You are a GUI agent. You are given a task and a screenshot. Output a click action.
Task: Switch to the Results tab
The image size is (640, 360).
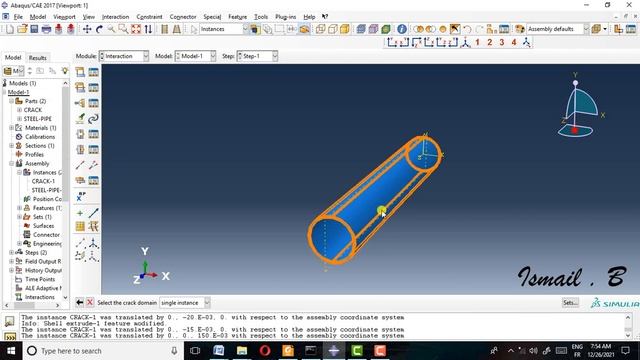click(38, 58)
